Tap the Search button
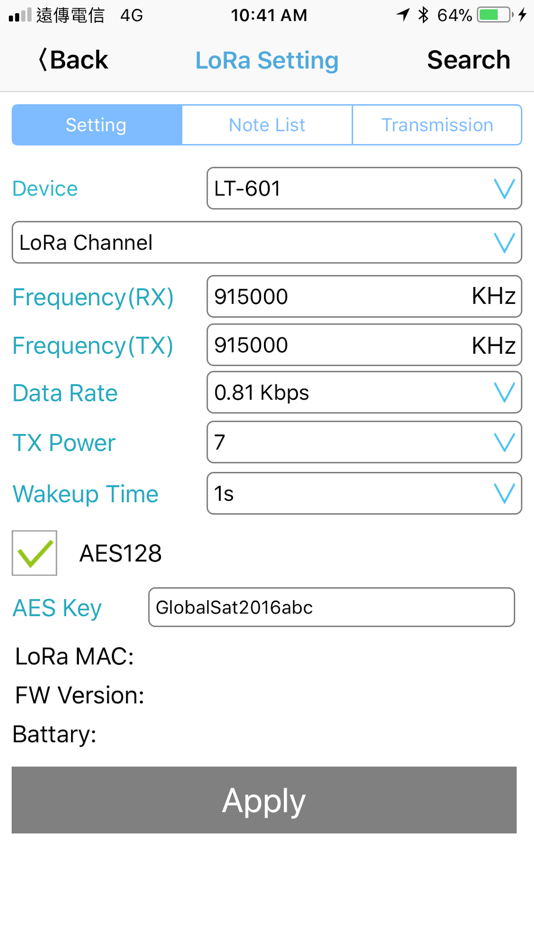534x950 pixels. pos(469,60)
